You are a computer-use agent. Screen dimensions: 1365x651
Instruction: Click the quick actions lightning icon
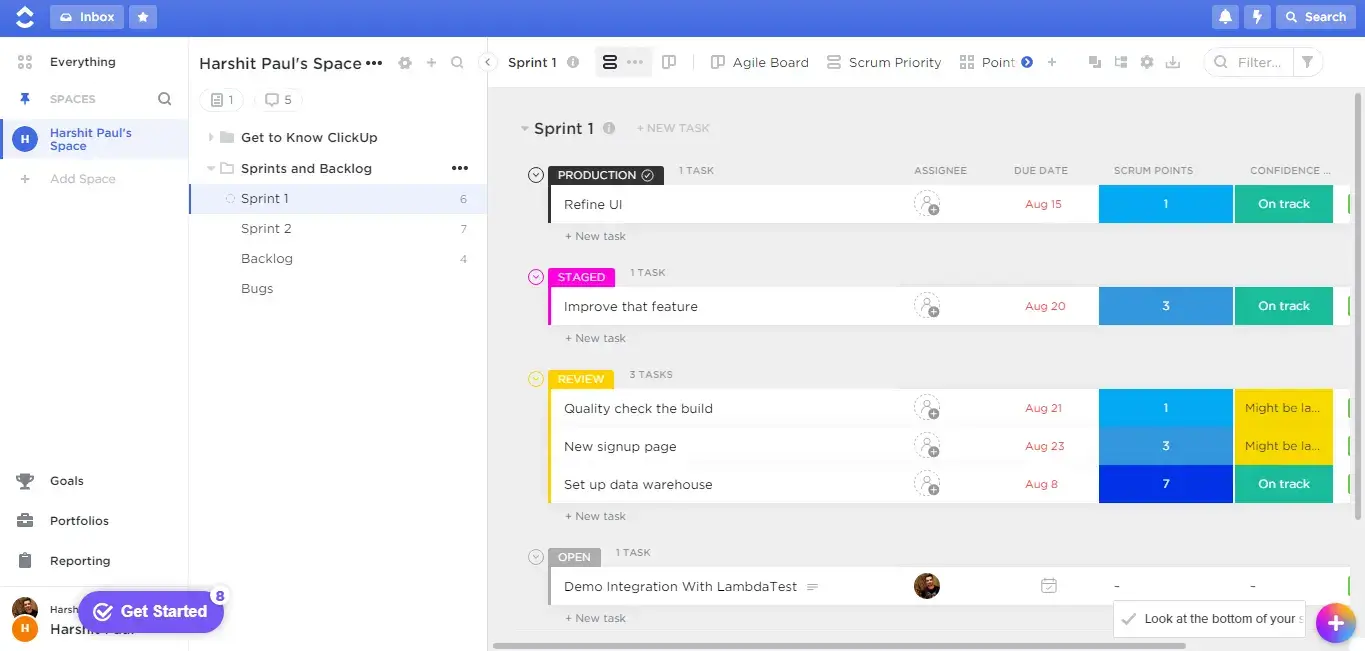pos(1257,16)
